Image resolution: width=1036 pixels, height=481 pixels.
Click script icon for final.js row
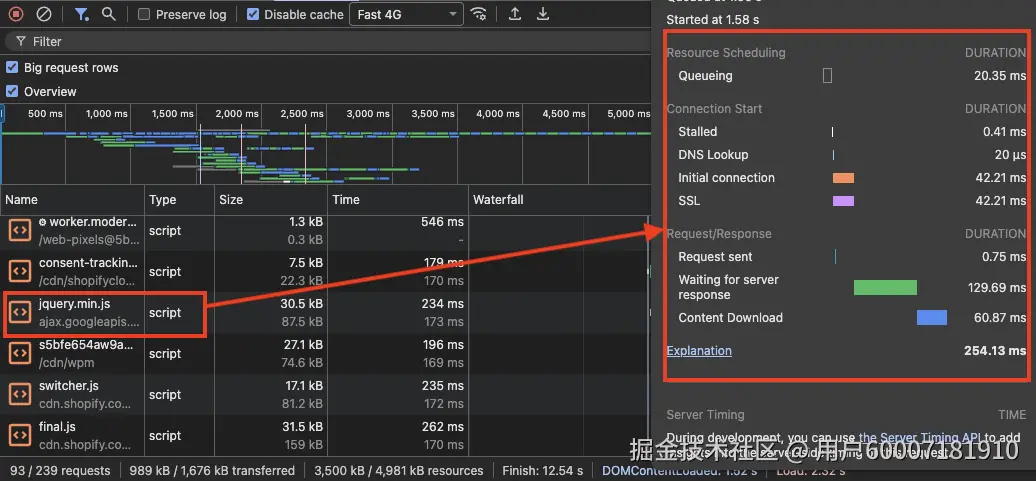20,435
